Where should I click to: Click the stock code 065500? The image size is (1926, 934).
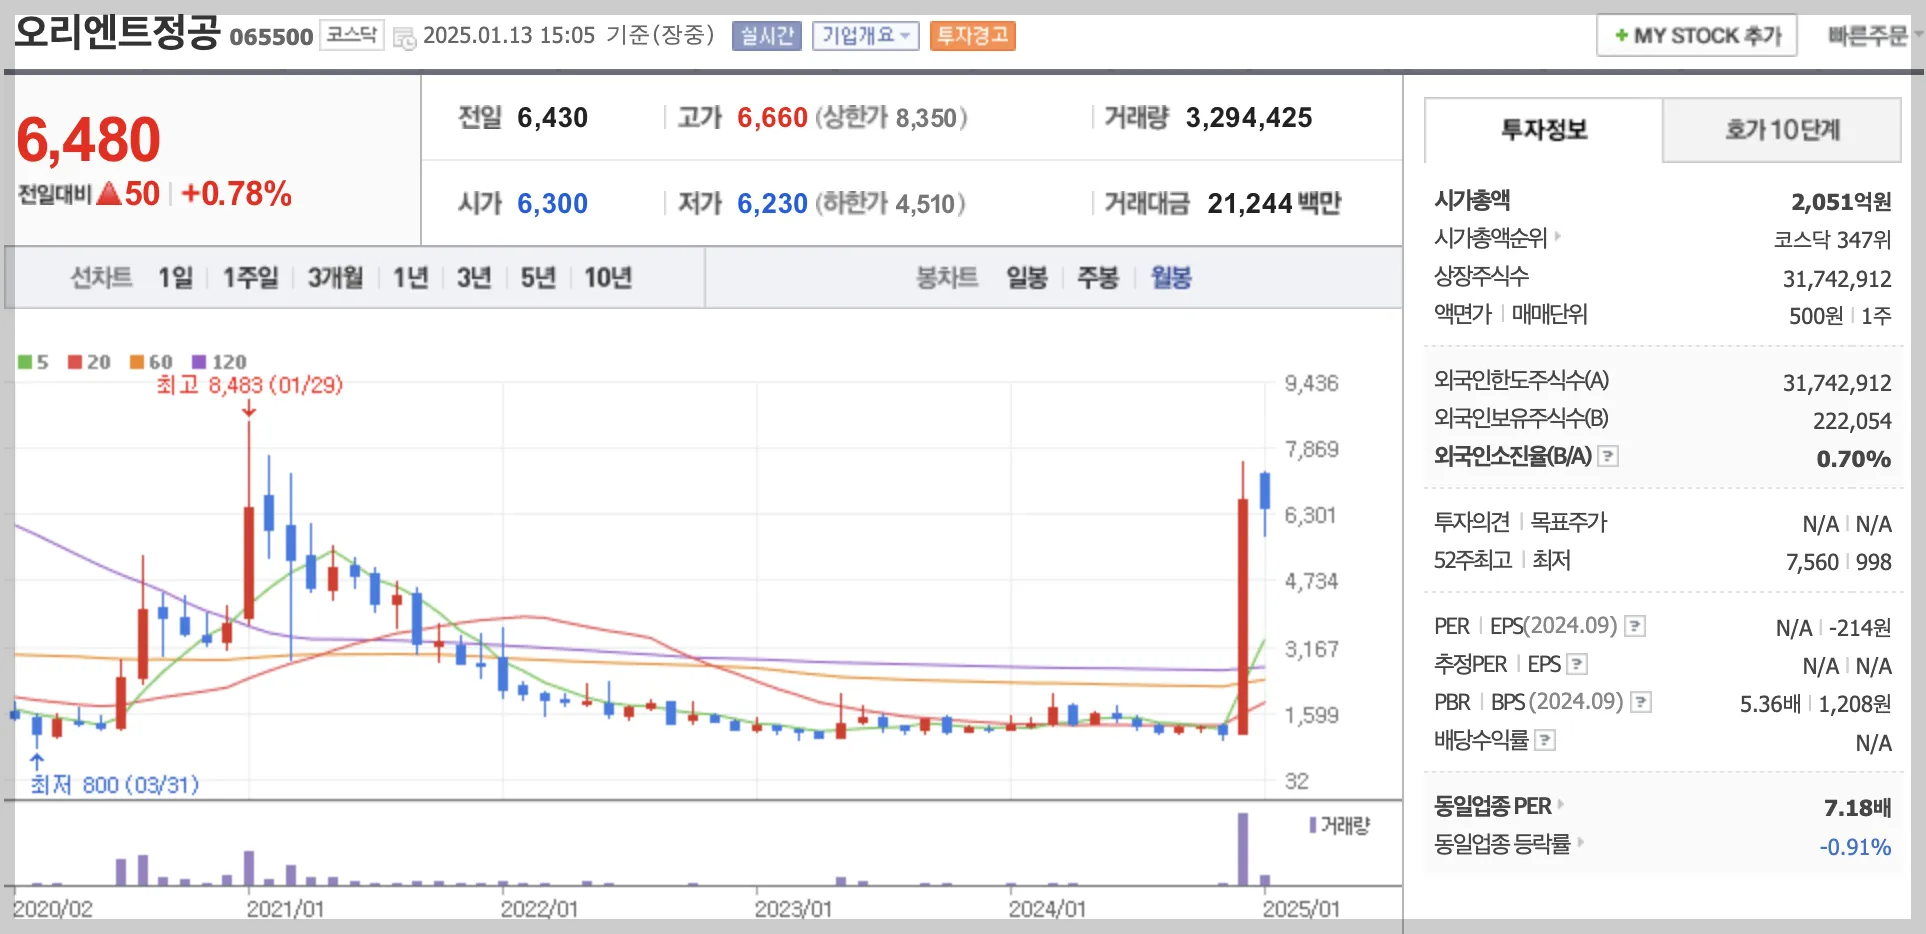click(271, 37)
